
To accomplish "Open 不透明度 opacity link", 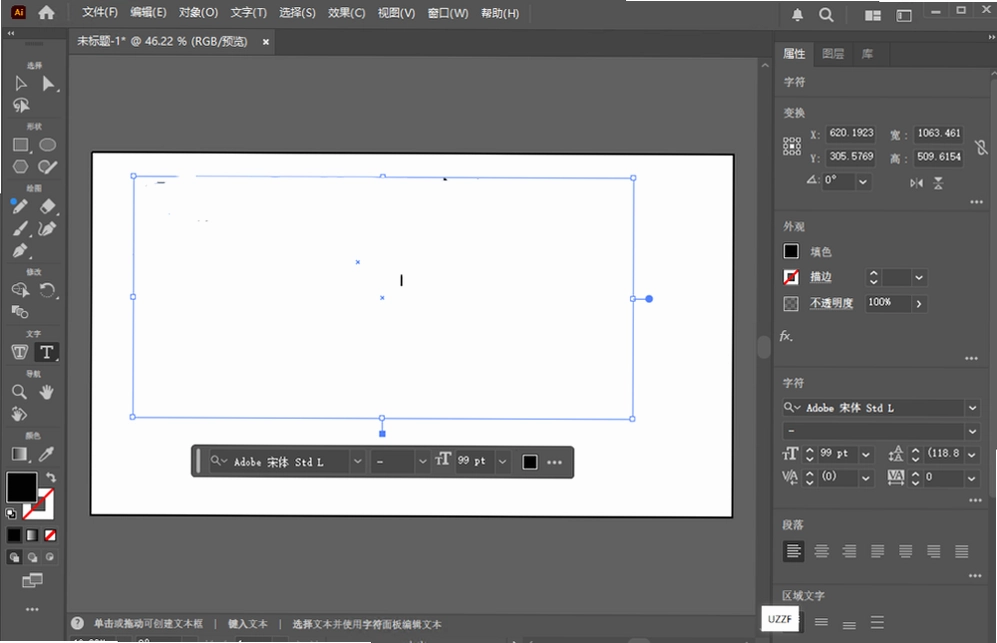I will point(831,303).
